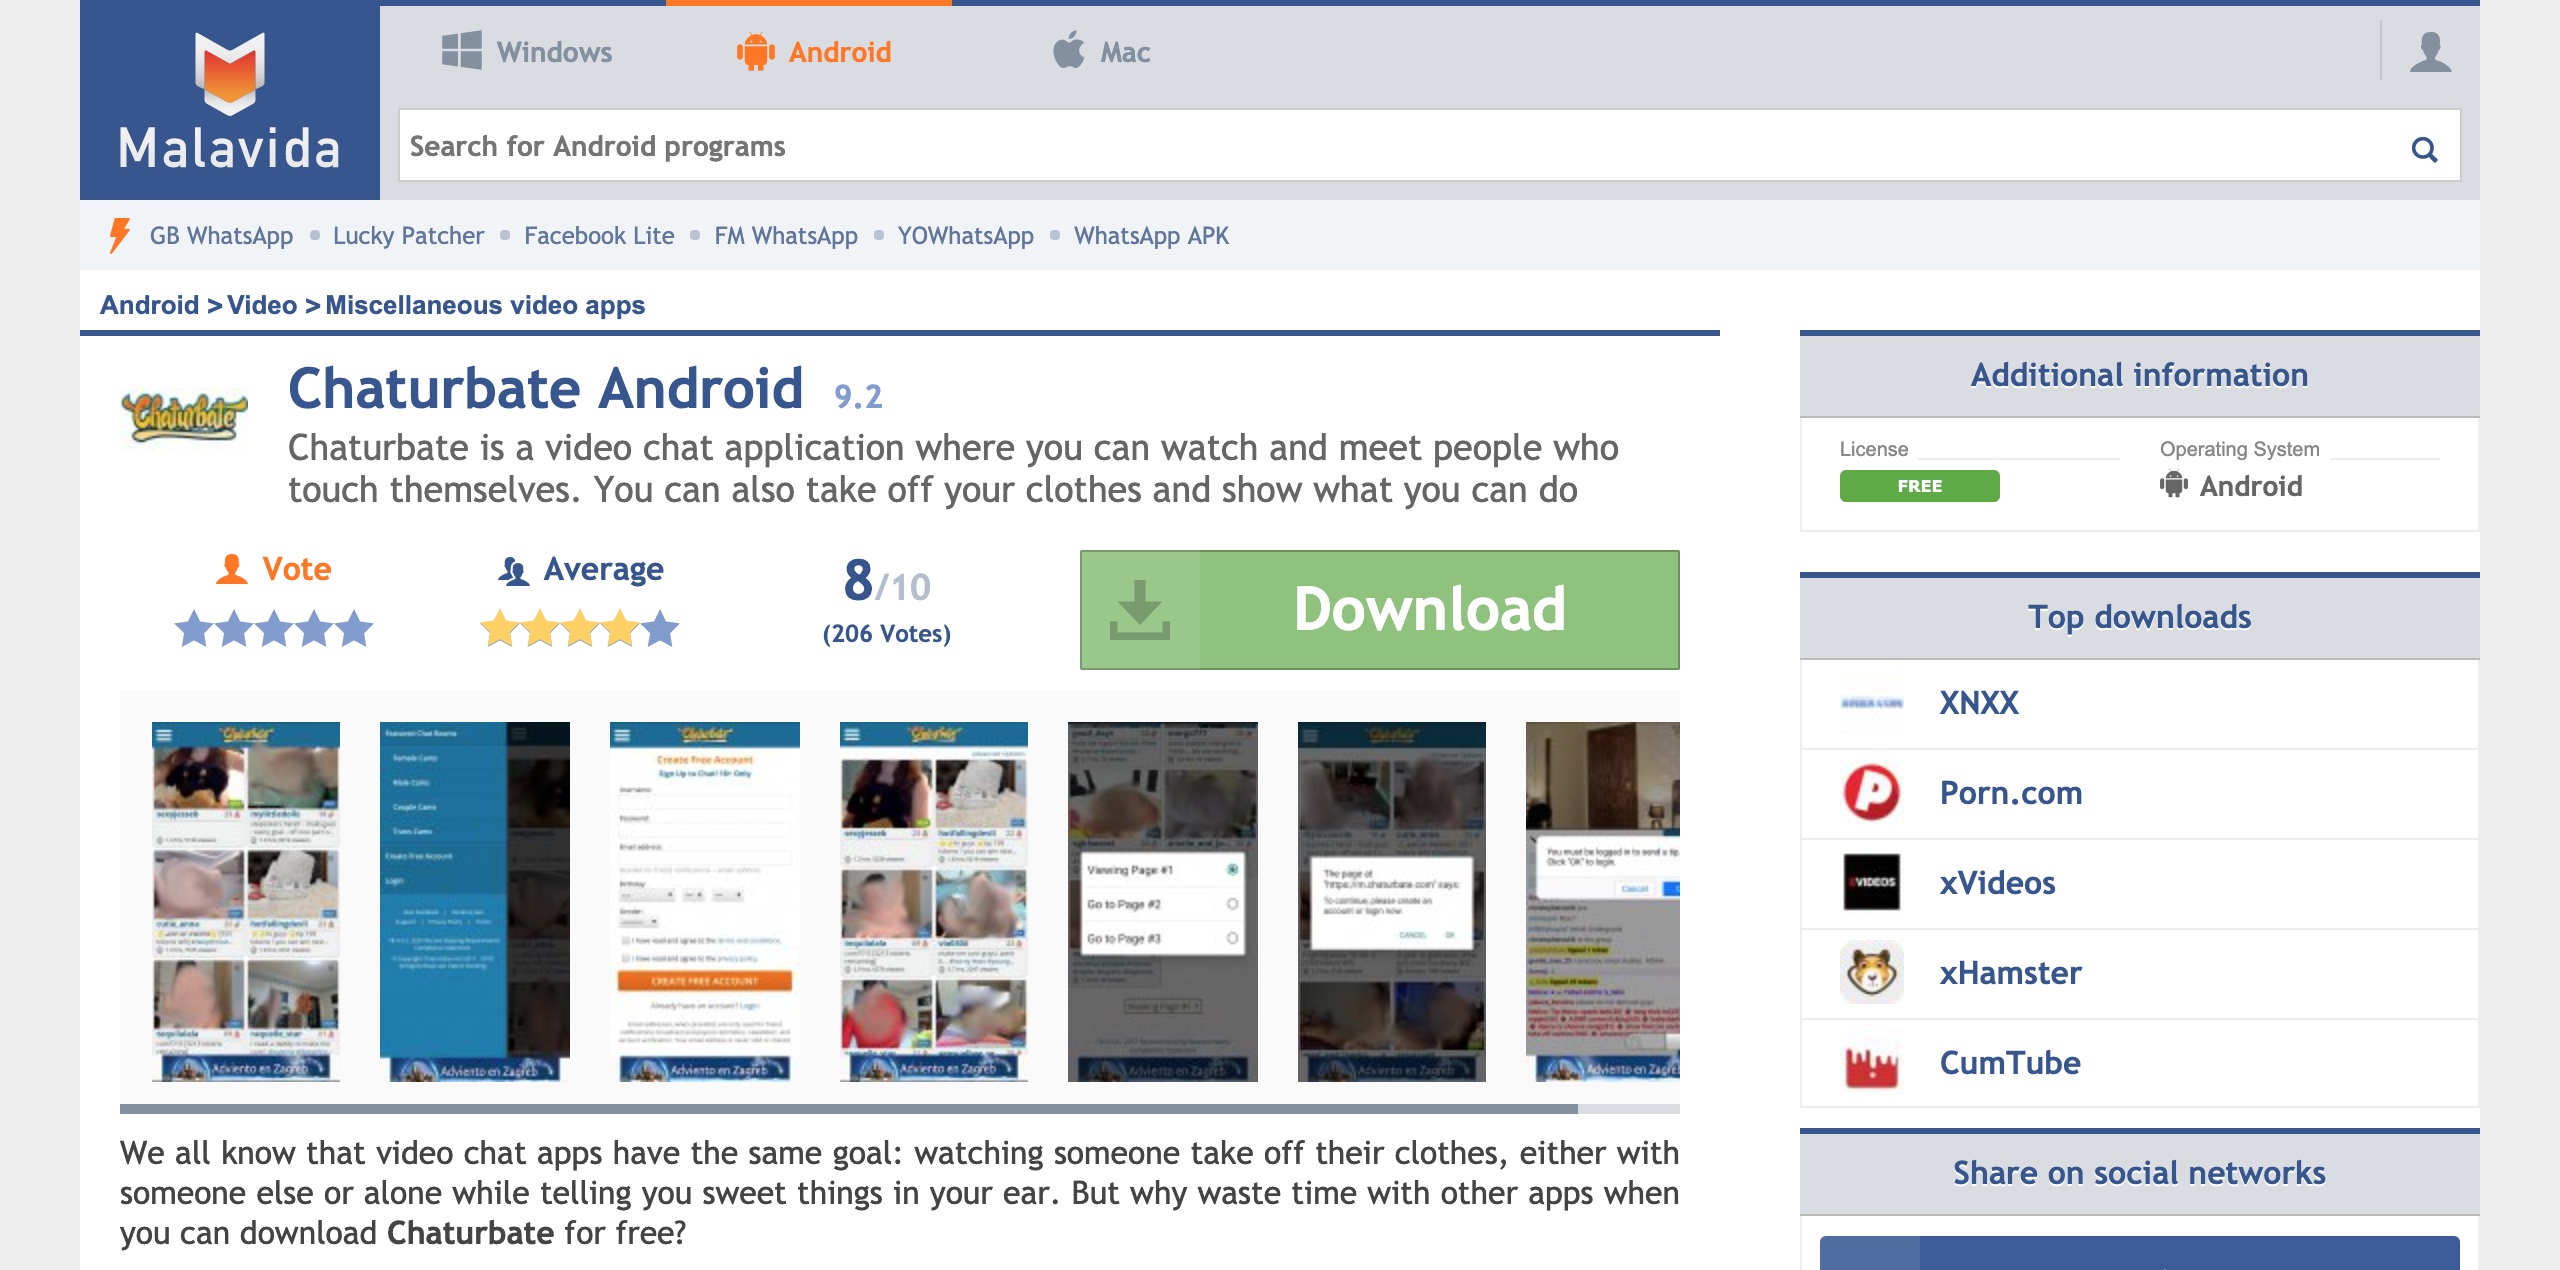Screen dimensions: 2560x1270
Task: Go to Android breadcrumb
Action: point(150,305)
